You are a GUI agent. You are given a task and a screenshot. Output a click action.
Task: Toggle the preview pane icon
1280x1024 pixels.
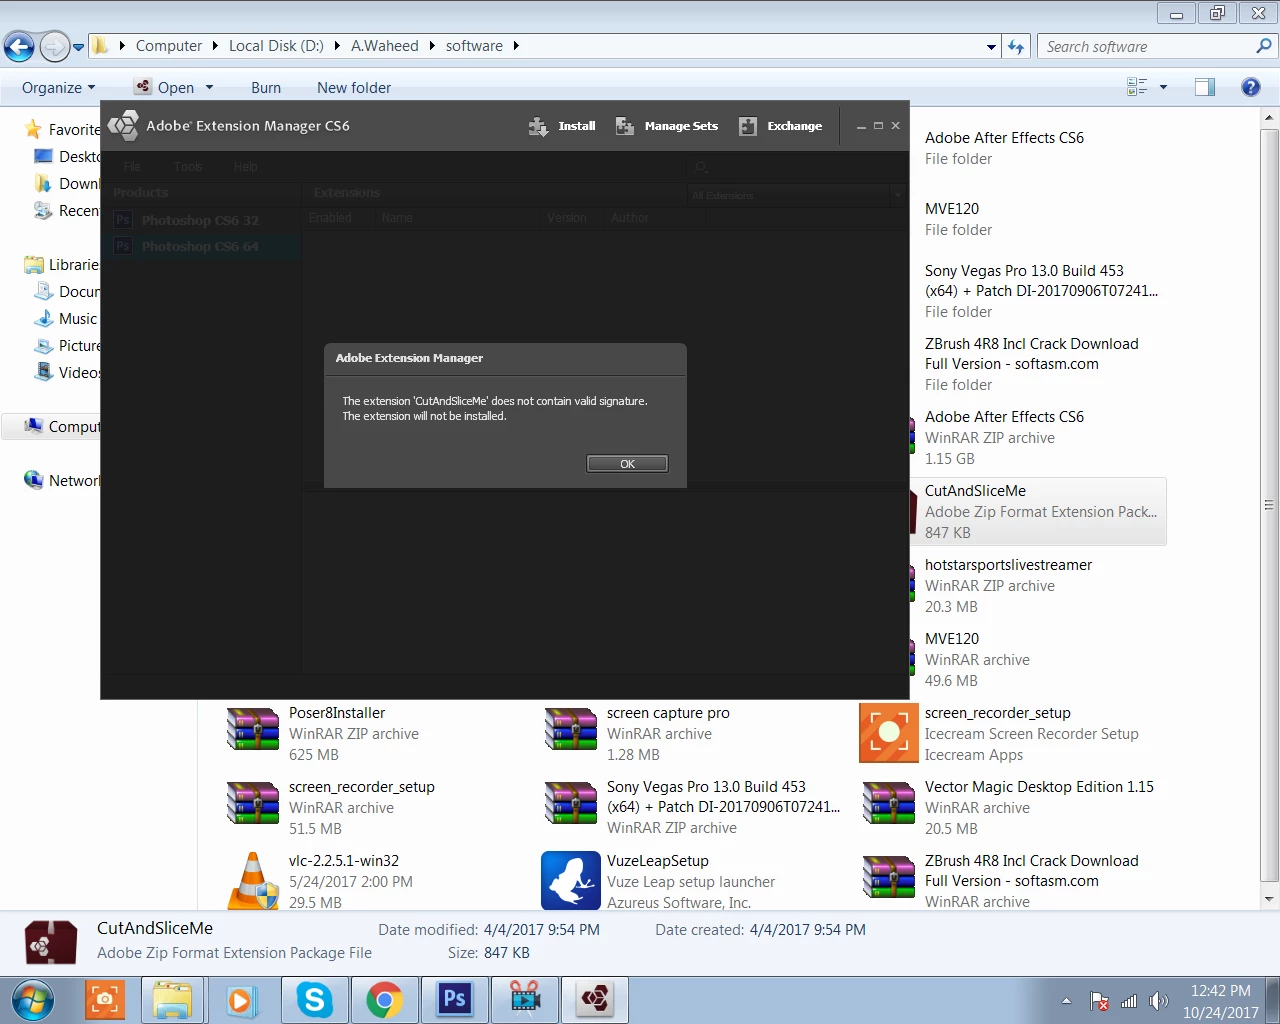1205,88
